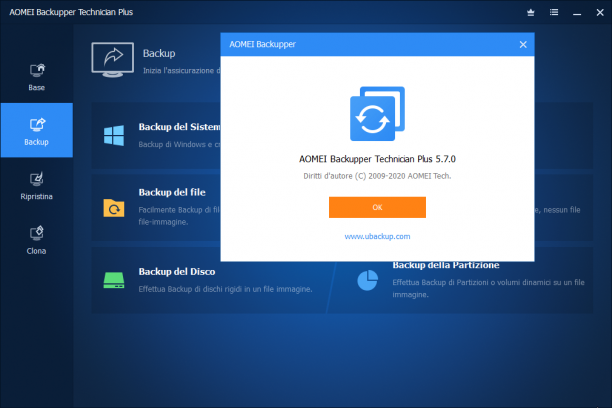The width and height of the screenshot is (612, 408).
Task: Select the Backup sidebar tab
Action: (37, 130)
